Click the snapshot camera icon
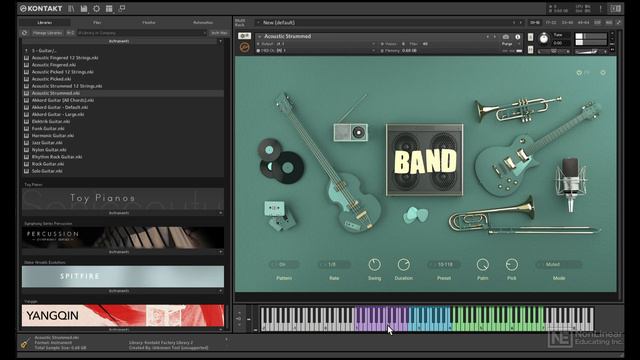 click(506, 37)
